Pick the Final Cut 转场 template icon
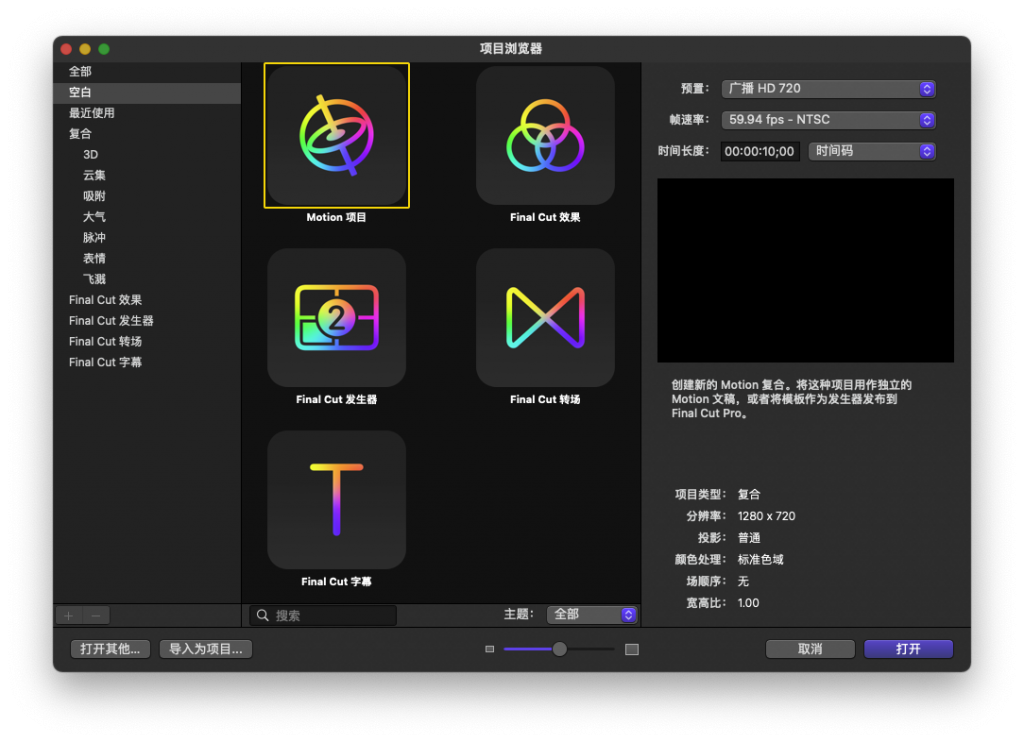The height and width of the screenshot is (742, 1024). (x=545, y=317)
